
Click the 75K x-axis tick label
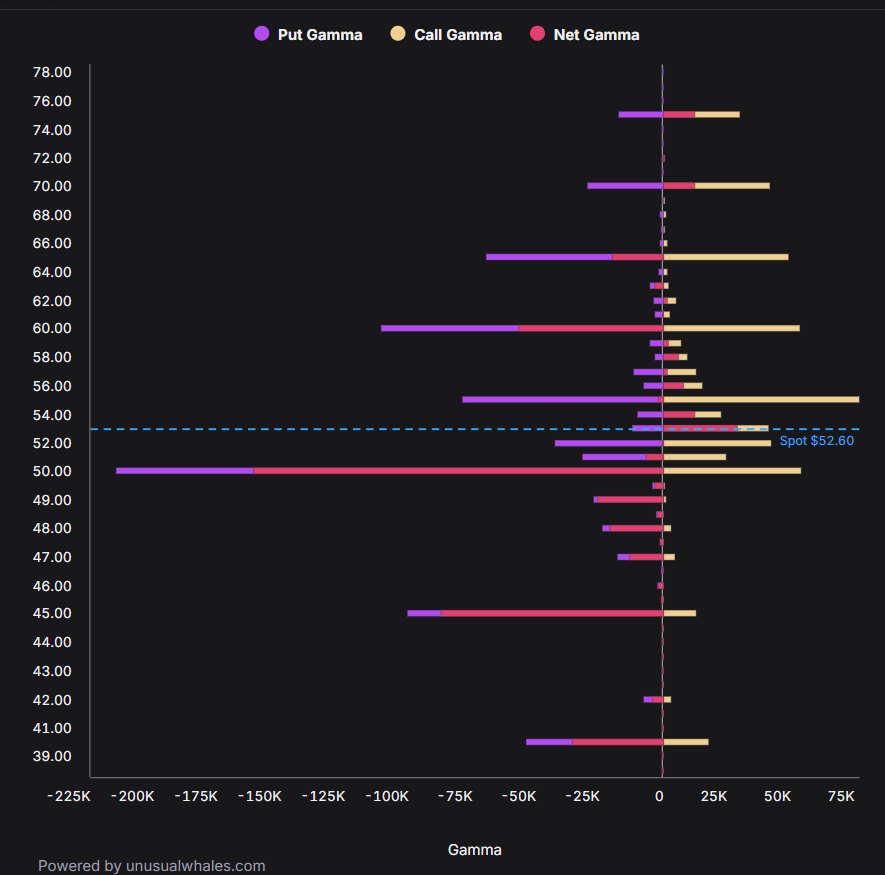click(x=841, y=797)
